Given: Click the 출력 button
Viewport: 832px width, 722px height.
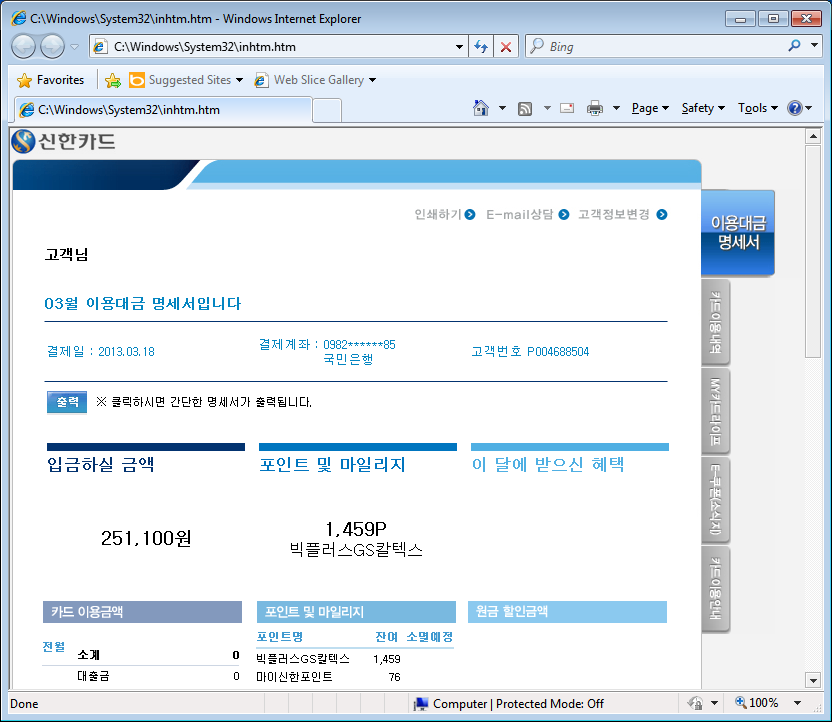Looking at the screenshot, I should [x=67, y=402].
